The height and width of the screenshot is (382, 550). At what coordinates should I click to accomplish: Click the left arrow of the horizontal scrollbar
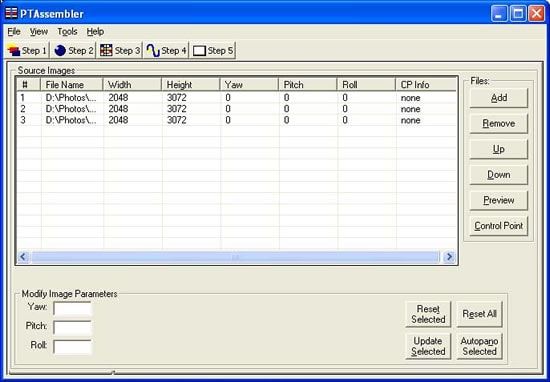(x=23, y=257)
